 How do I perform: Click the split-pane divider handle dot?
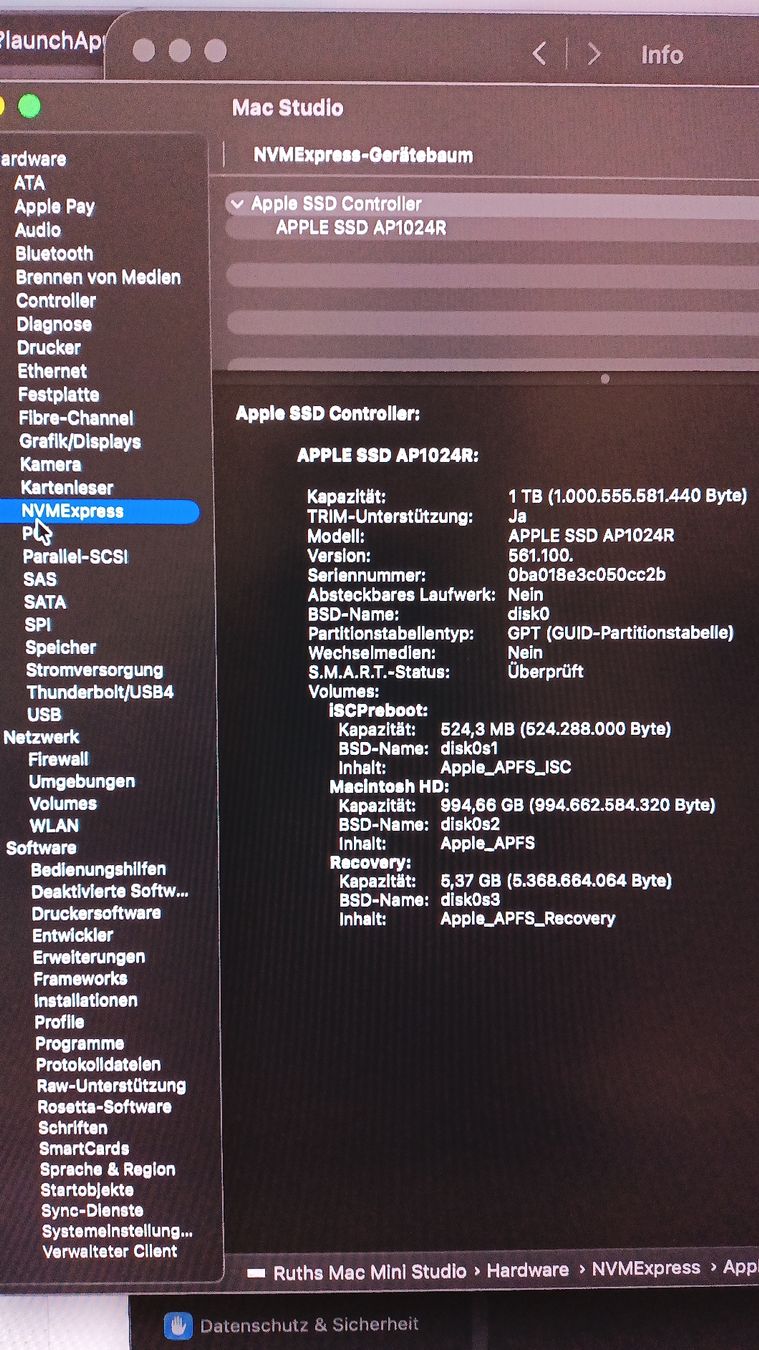coord(604,379)
